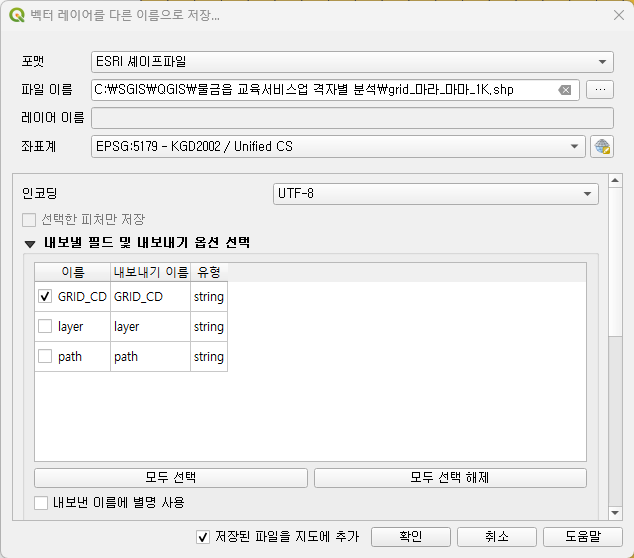Cancel with the 취소 button
Viewport: 634px width, 558px height.
coord(497,537)
